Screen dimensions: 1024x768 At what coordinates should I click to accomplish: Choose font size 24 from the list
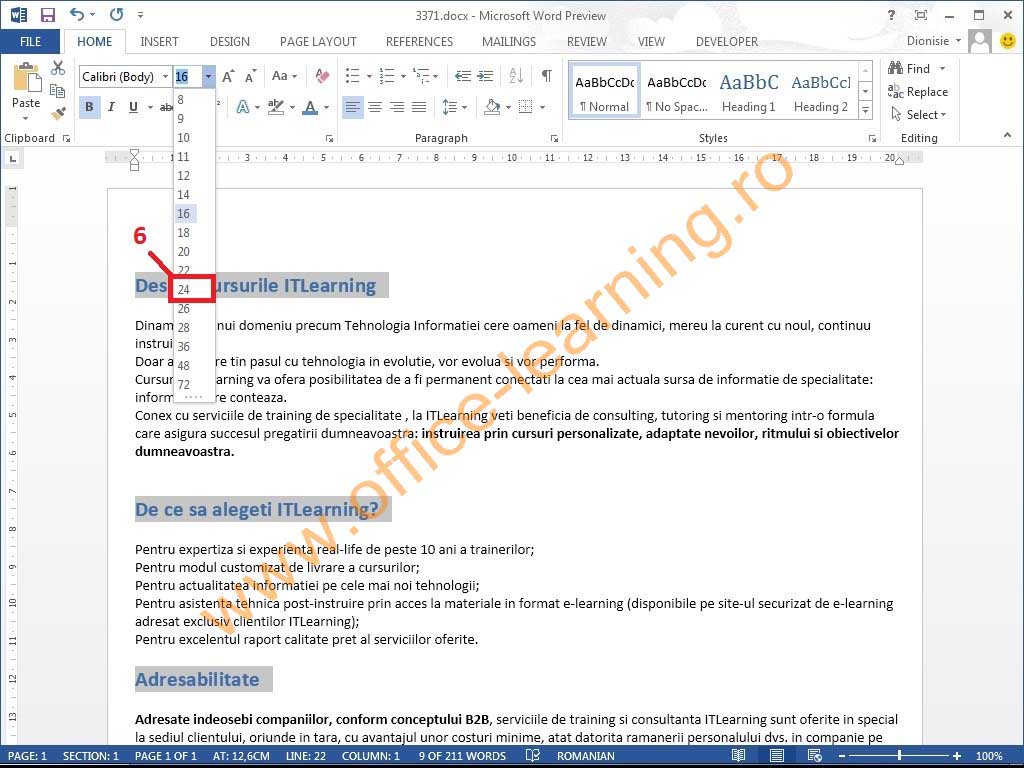(193, 289)
